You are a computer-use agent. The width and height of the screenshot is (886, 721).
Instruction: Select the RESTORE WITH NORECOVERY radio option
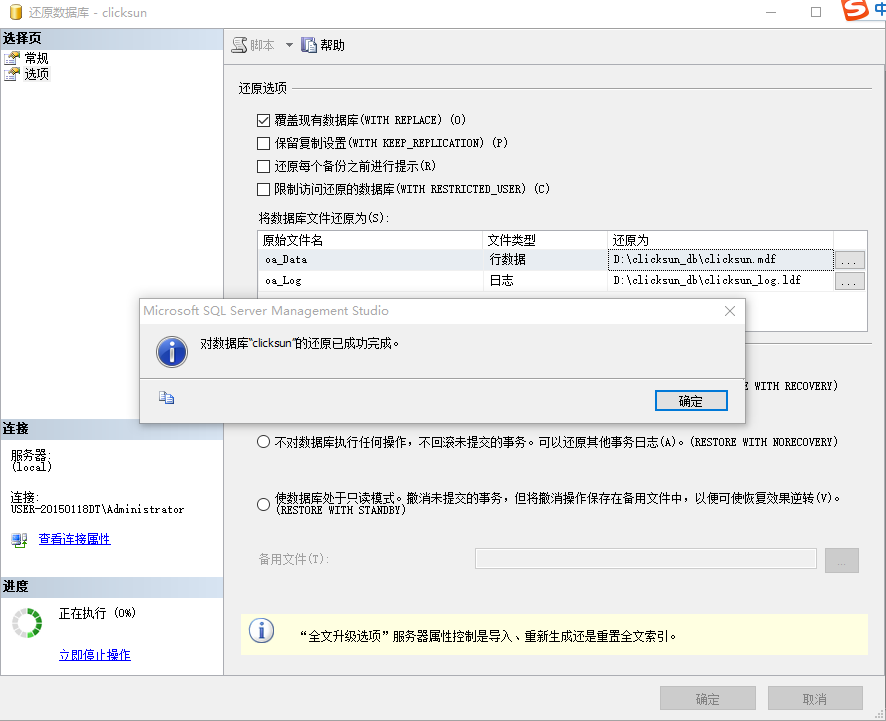263,442
